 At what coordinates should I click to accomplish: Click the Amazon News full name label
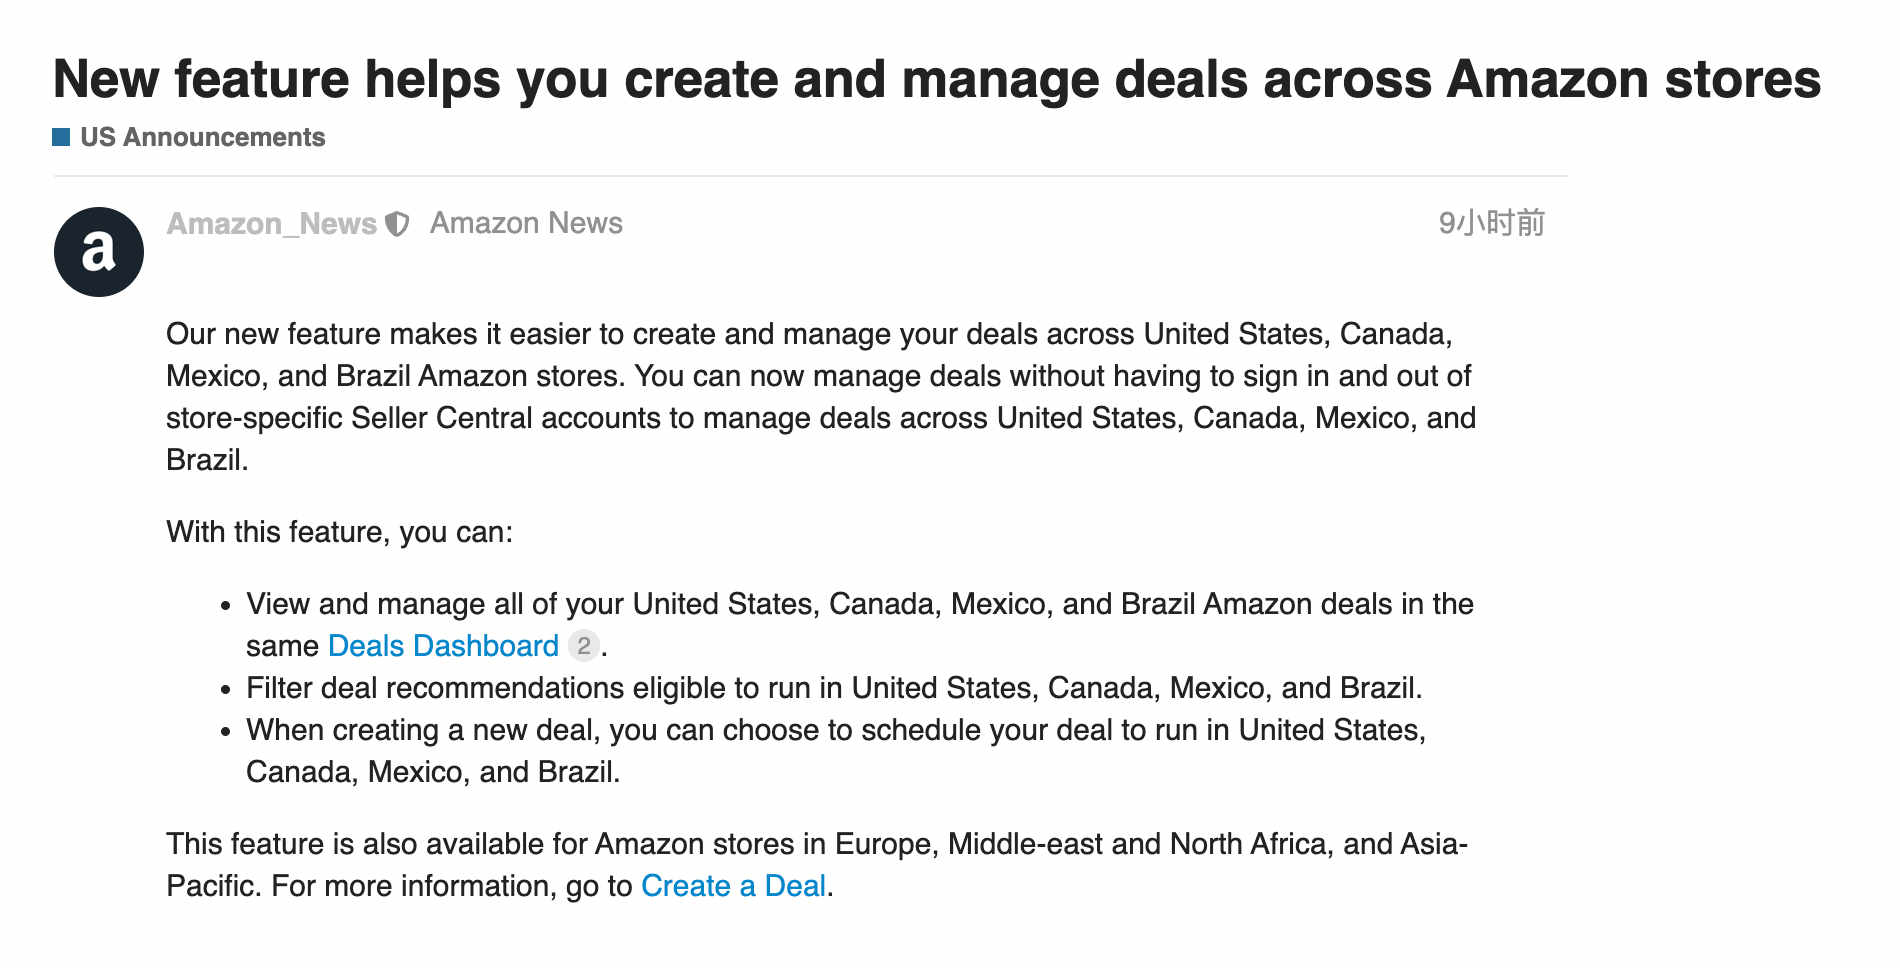point(526,223)
